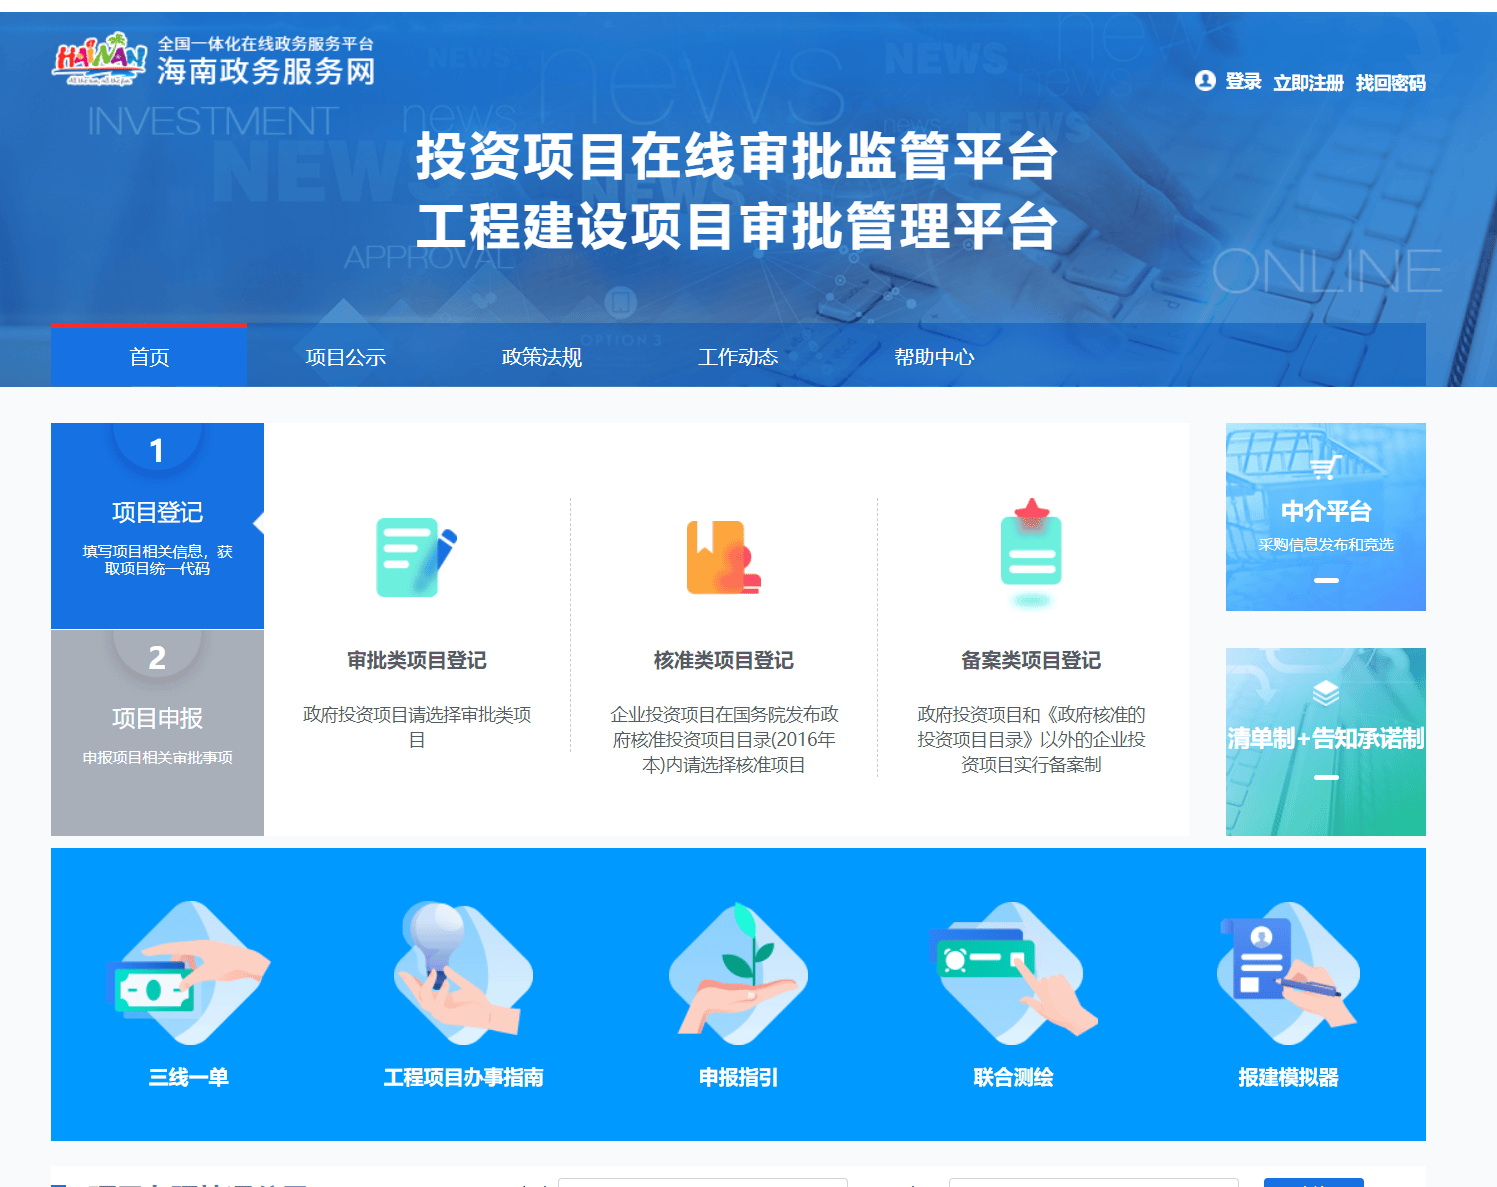
Task: Click the 投资项目在线审批监管平台 heading
Action: (737, 157)
